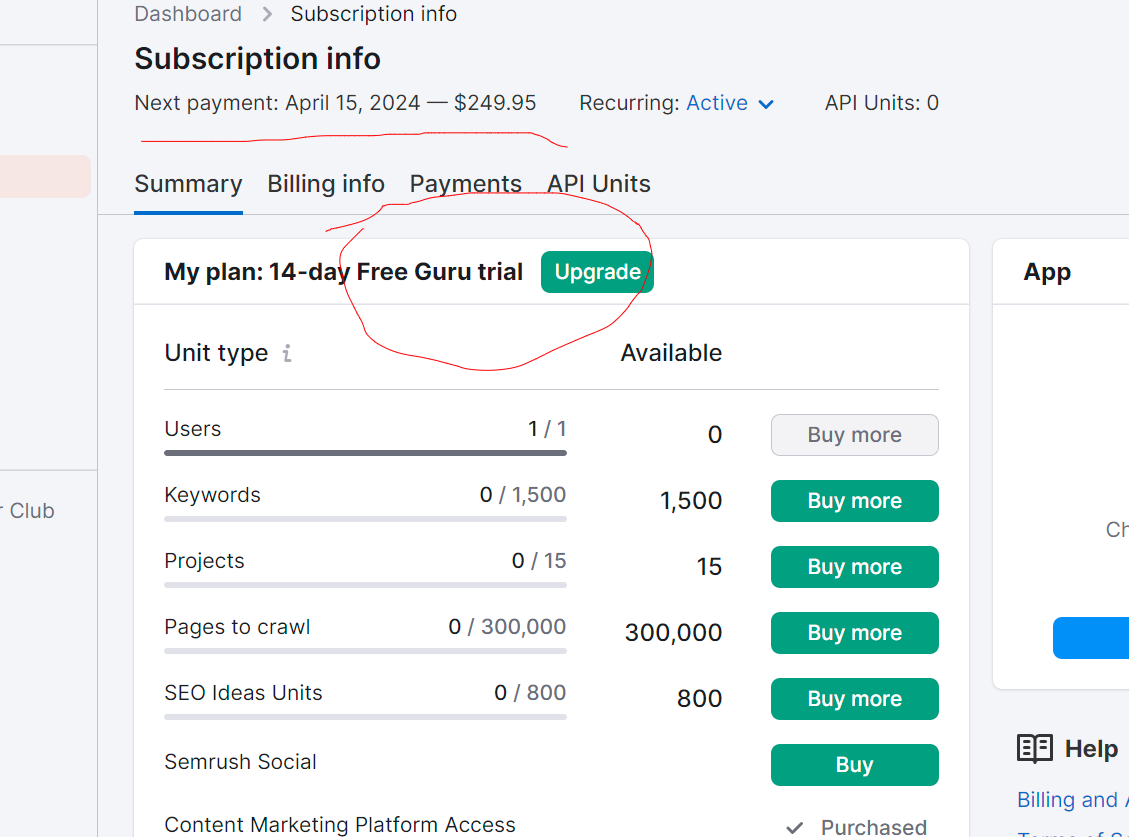Viewport: 1129px width, 837px height.
Task: Click the Pages to crawl available 300,000
Action: coord(673,632)
